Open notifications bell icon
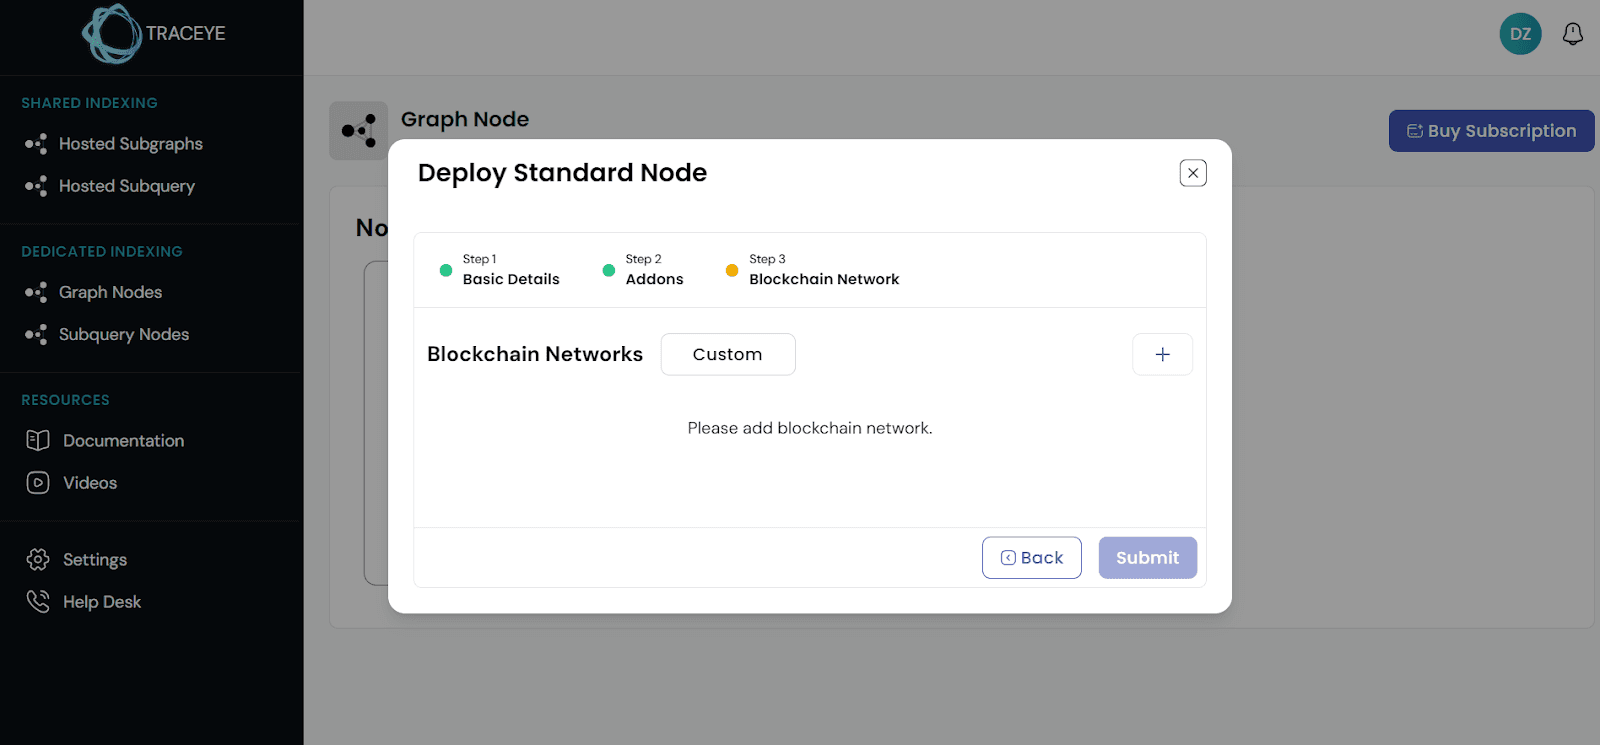1600x745 pixels. click(x=1573, y=34)
